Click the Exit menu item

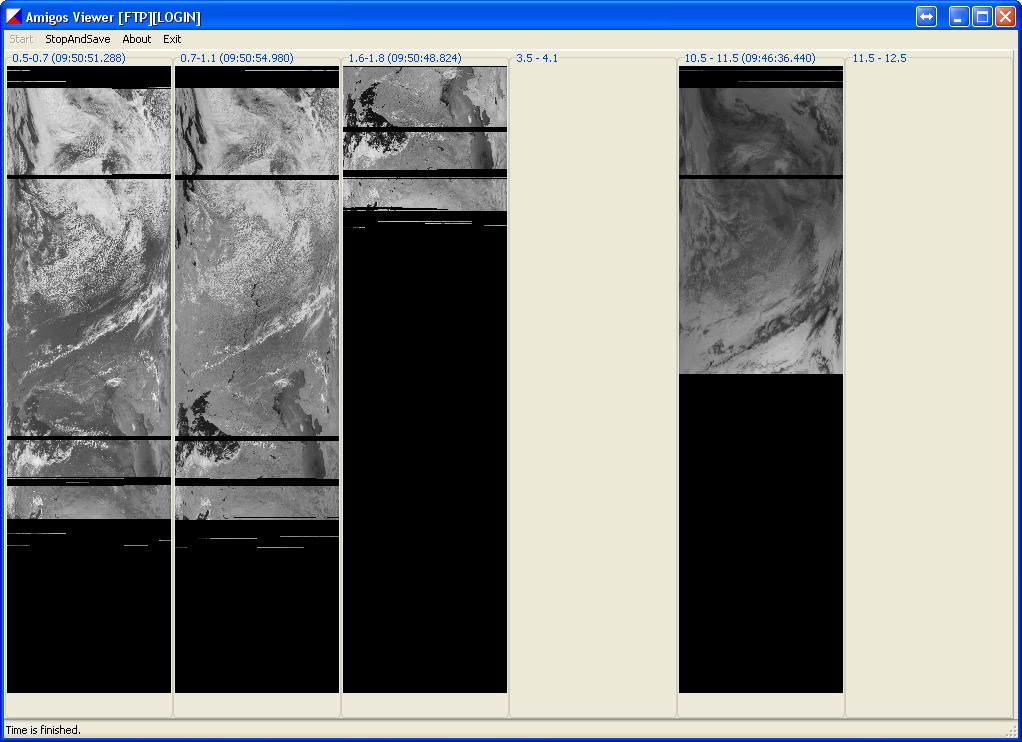[172, 39]
